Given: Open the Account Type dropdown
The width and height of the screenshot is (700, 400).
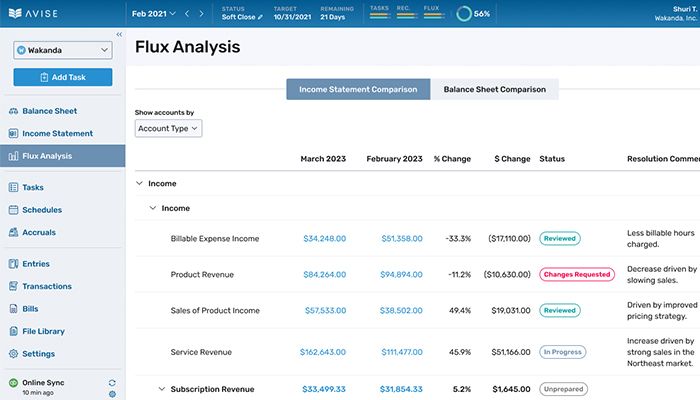Looking at the screenshot, I should coord(168,128).
